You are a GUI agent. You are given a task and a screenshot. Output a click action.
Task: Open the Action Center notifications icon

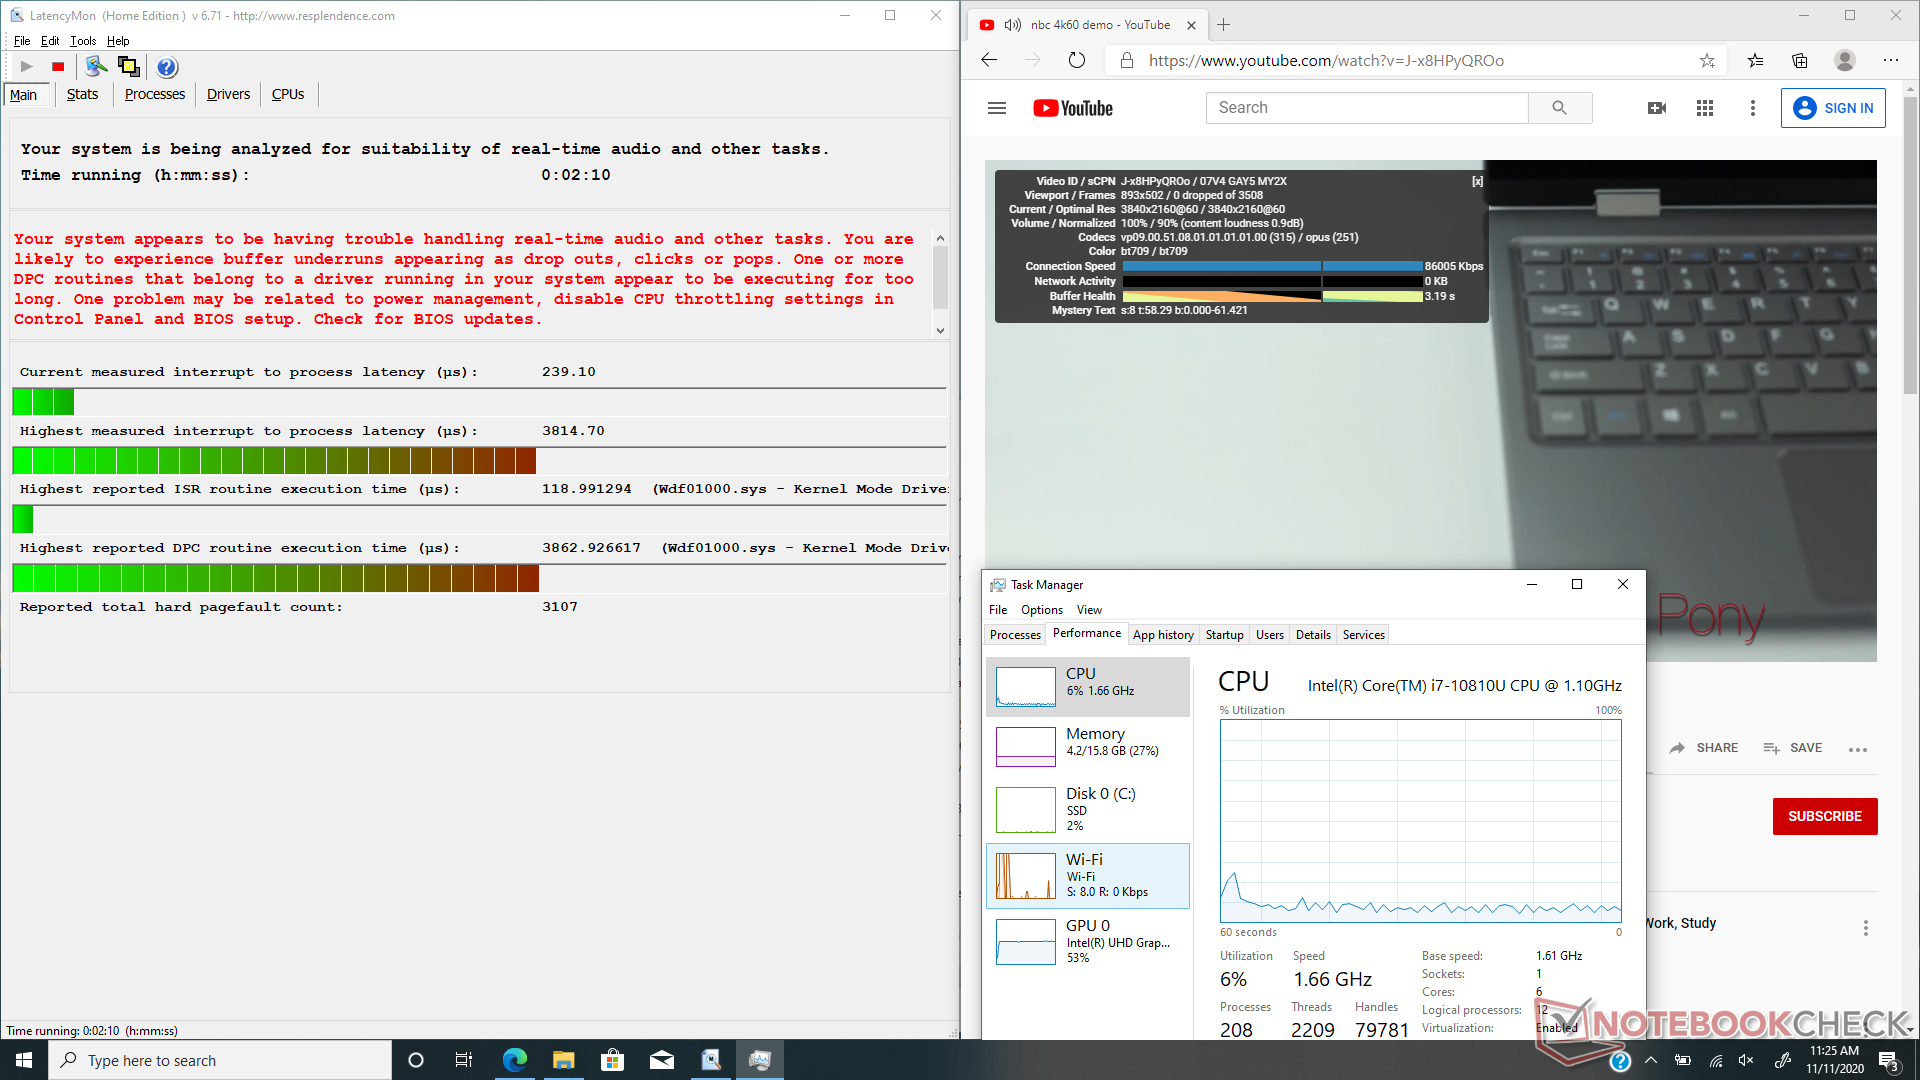1889,1060
